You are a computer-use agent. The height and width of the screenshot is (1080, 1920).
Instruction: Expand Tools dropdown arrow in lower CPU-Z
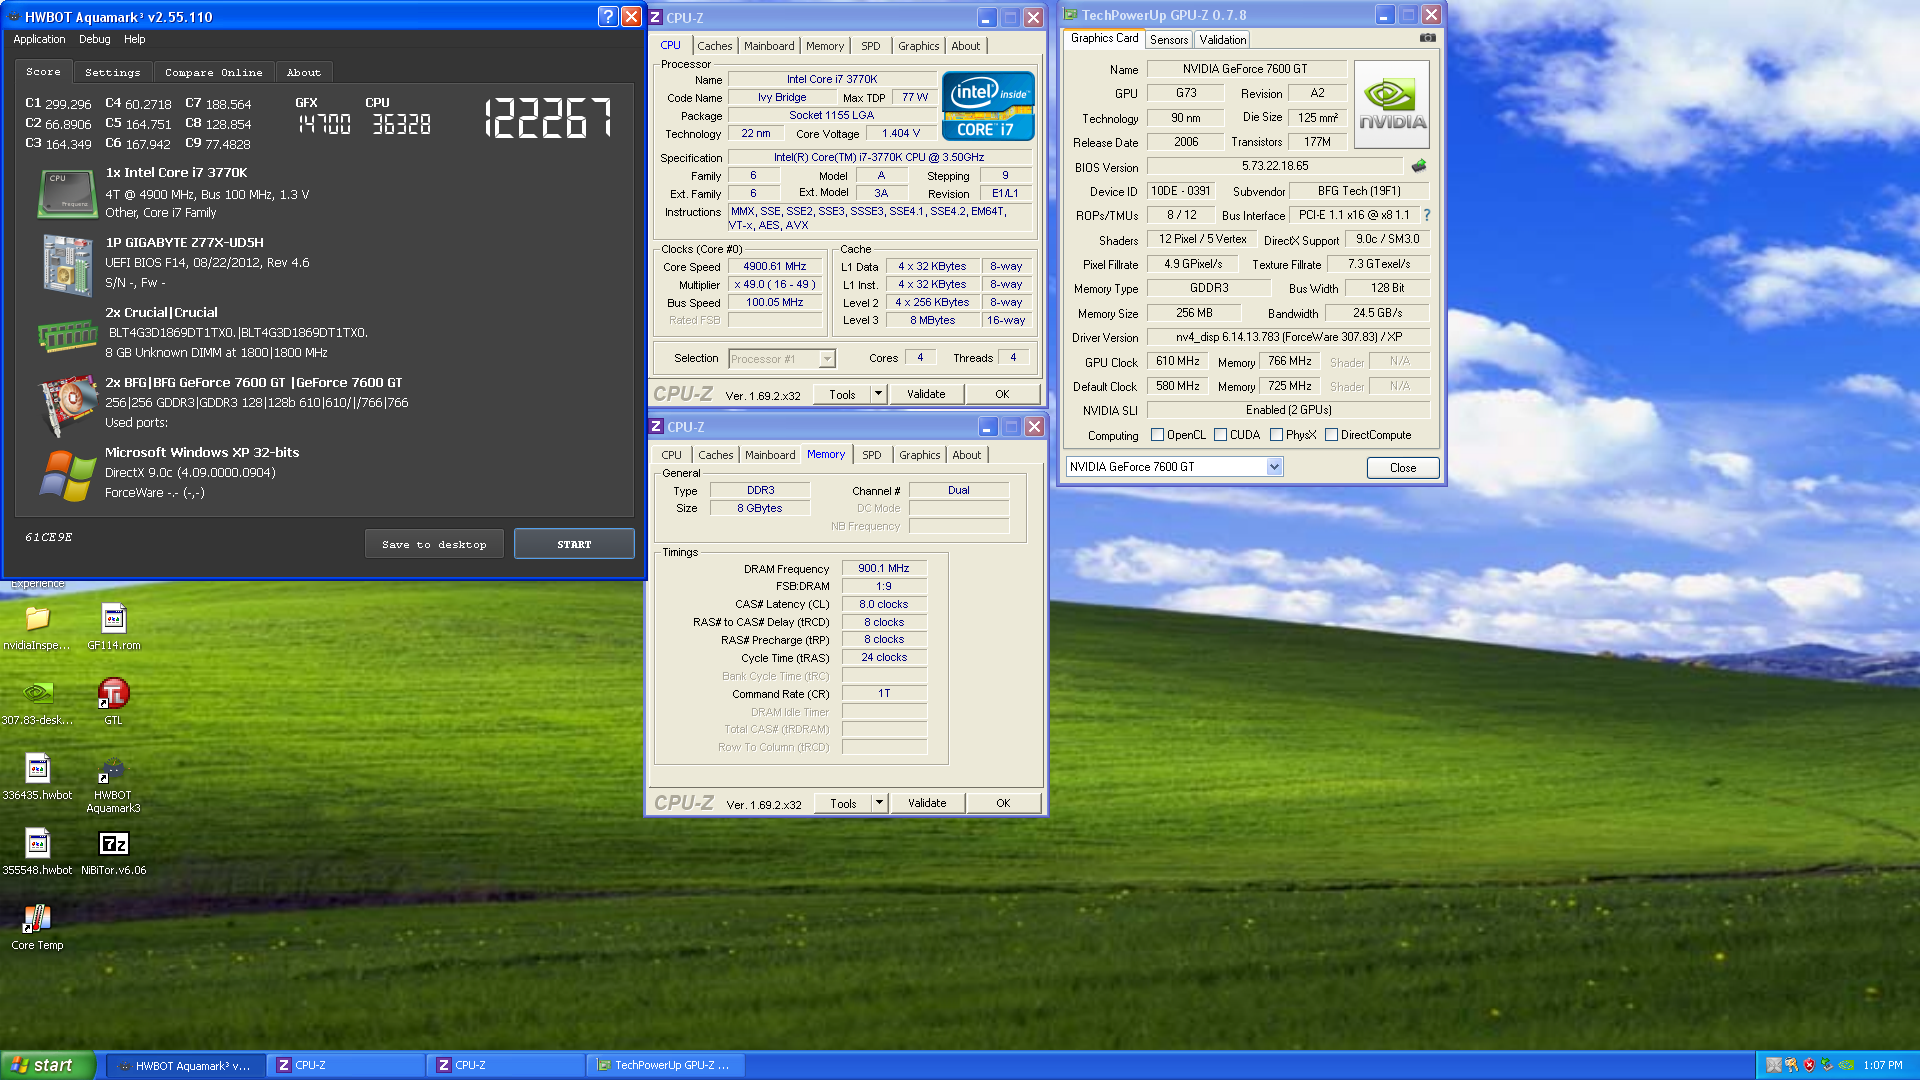point(879,803)
